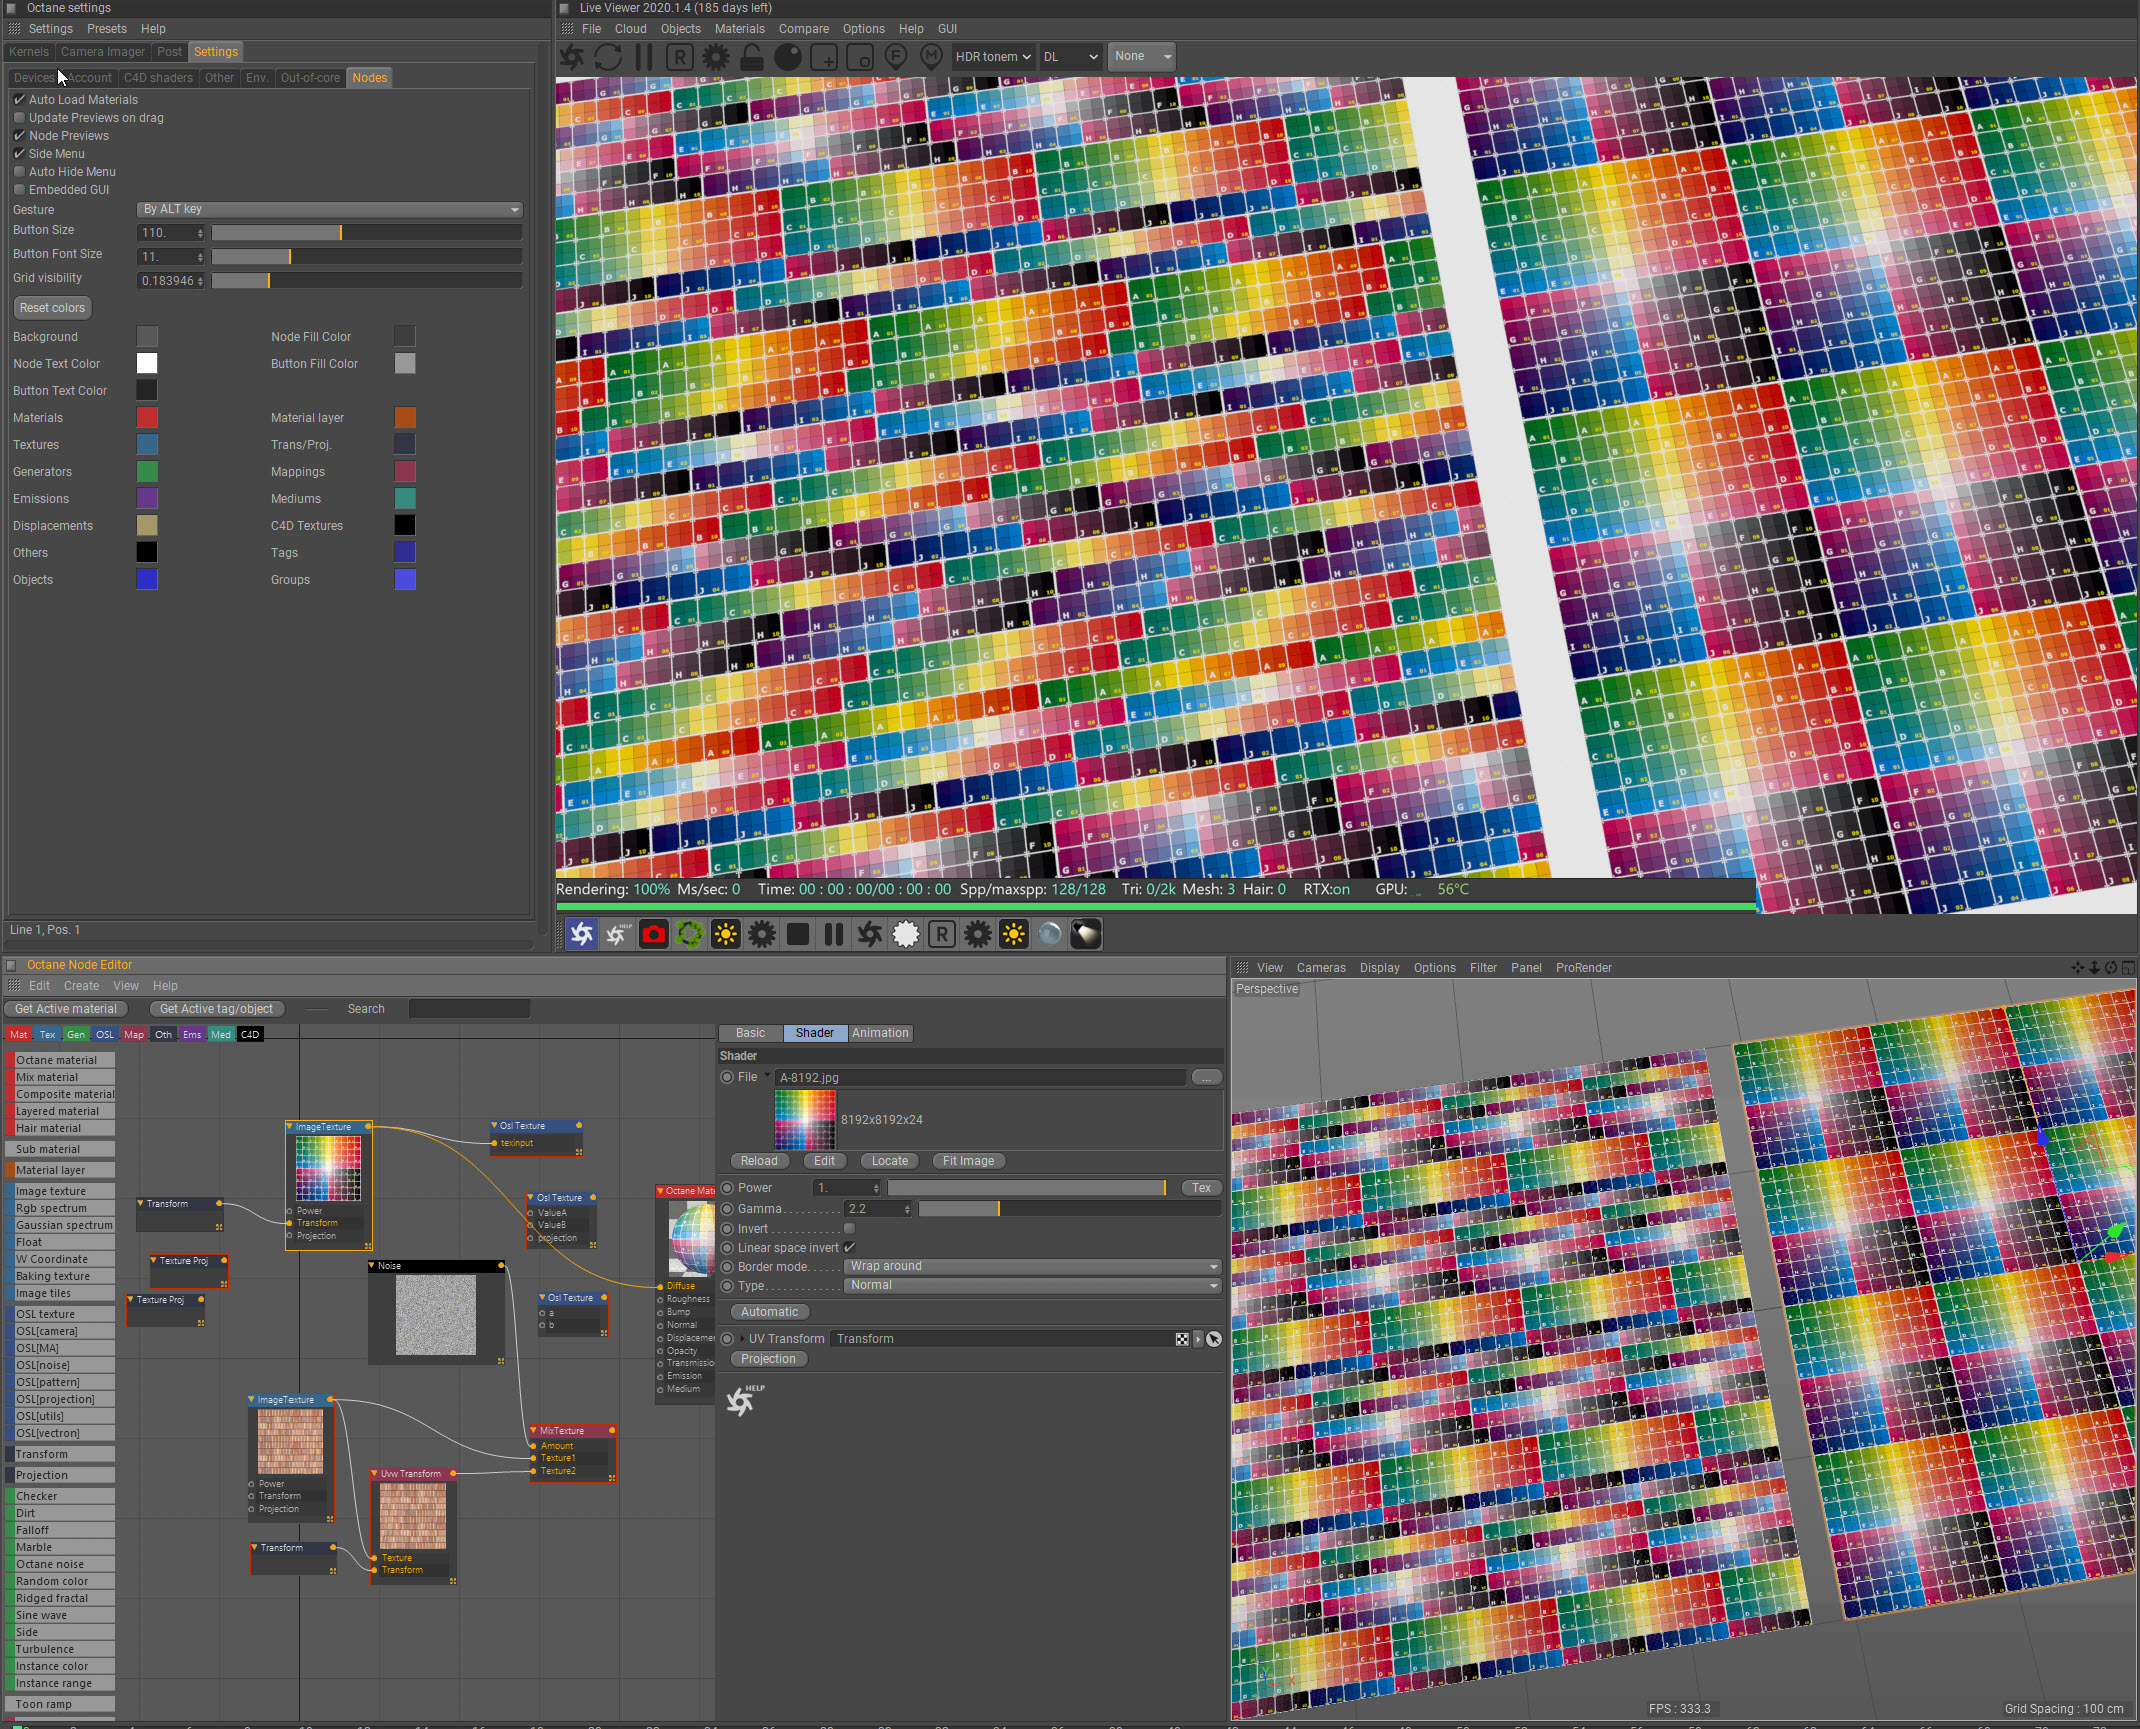Click the circular refresh arrows icon

pyautogui.click(x=608, y=57)
